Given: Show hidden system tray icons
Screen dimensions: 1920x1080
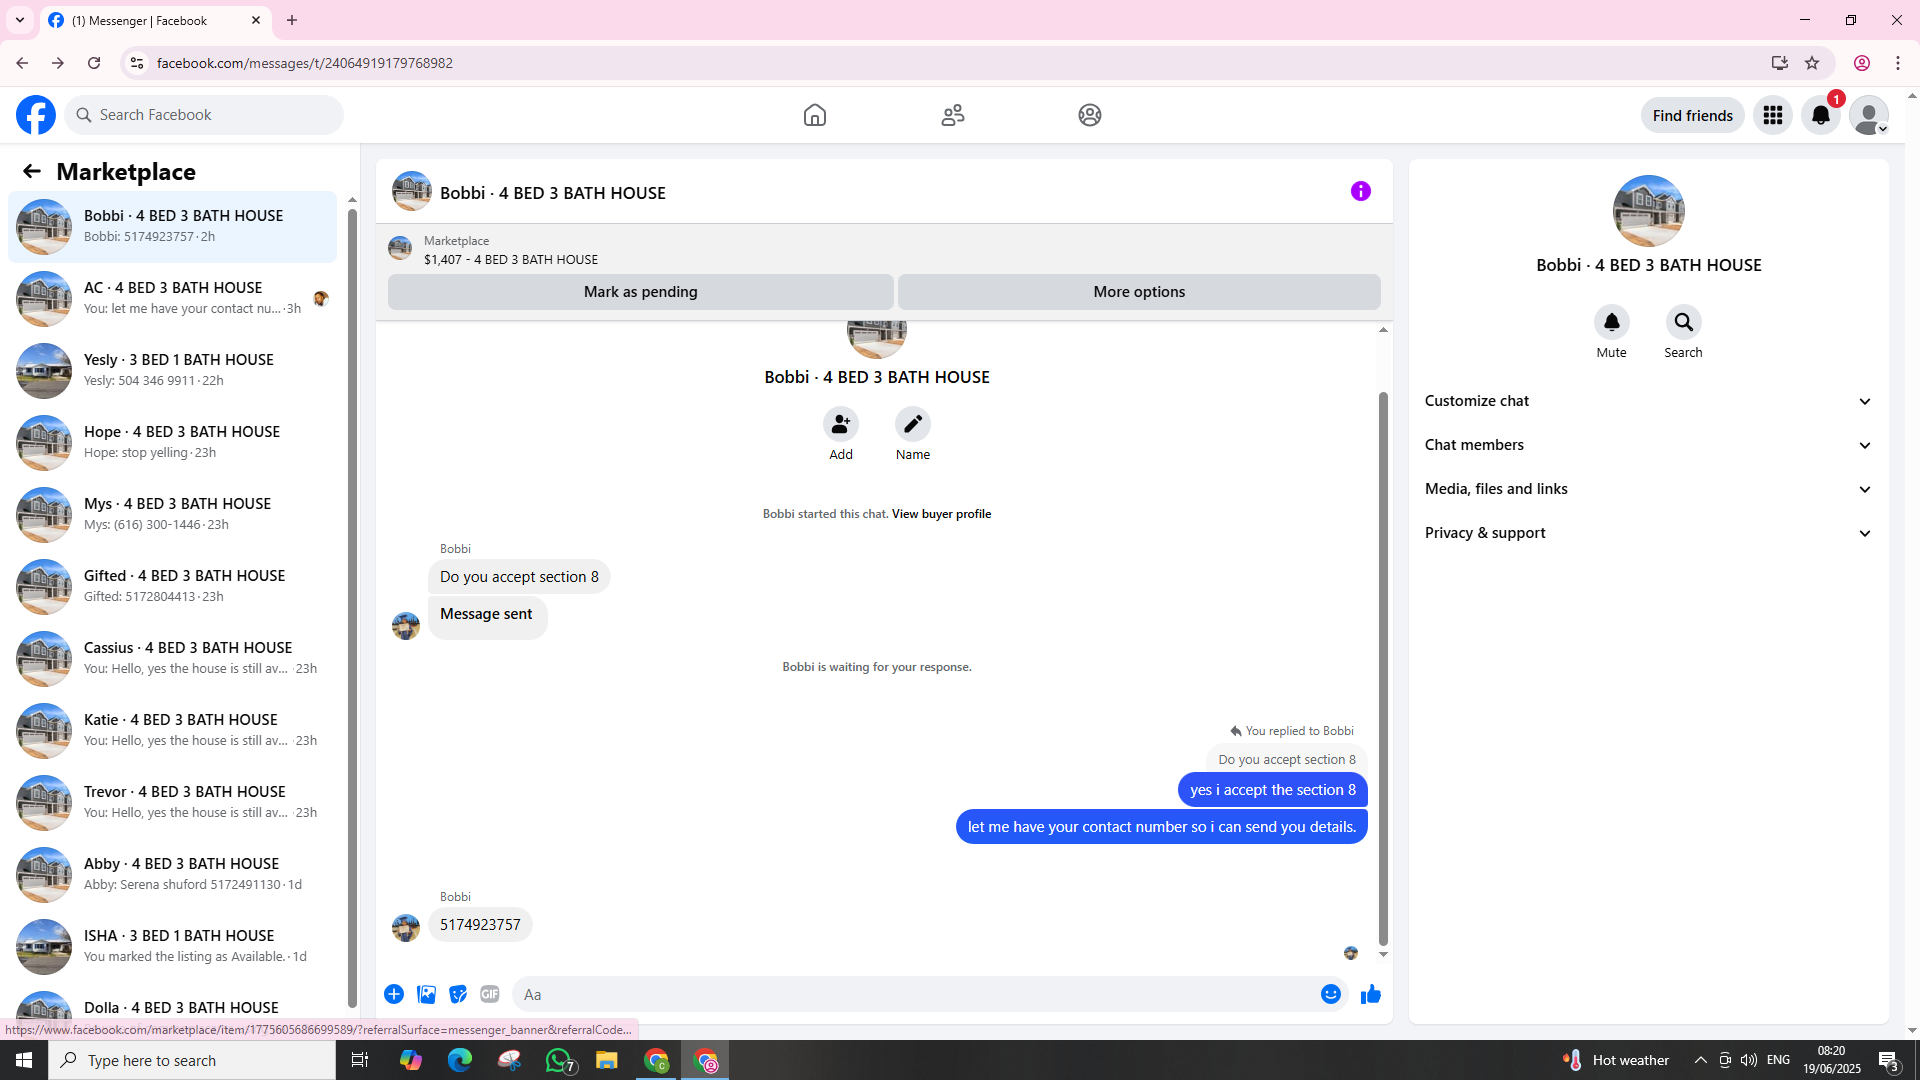Looking at the screenshot, I should point(1701,1060).
